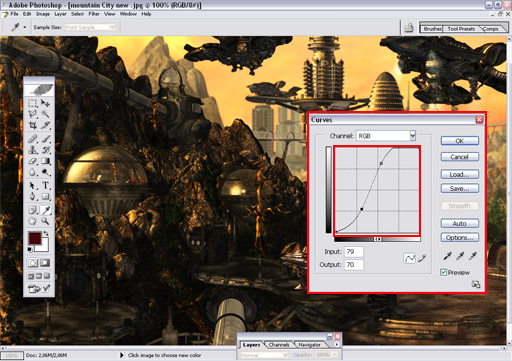Select the Pen tool
512x361 pixels.
[x=32, y=196]
